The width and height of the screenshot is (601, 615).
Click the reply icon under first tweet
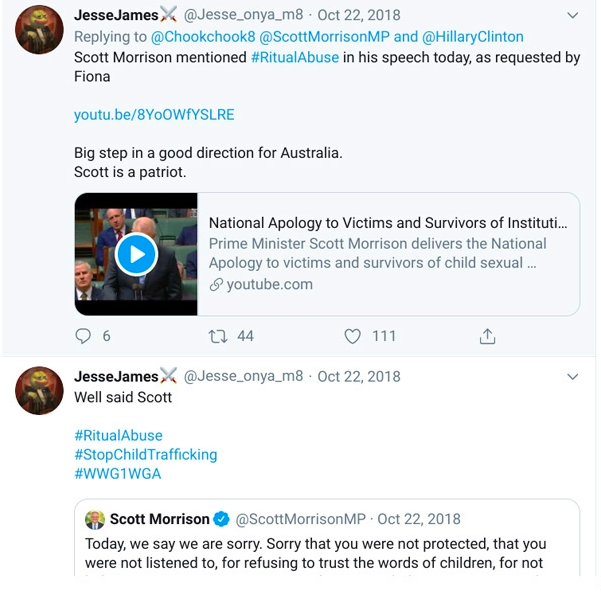84,336
